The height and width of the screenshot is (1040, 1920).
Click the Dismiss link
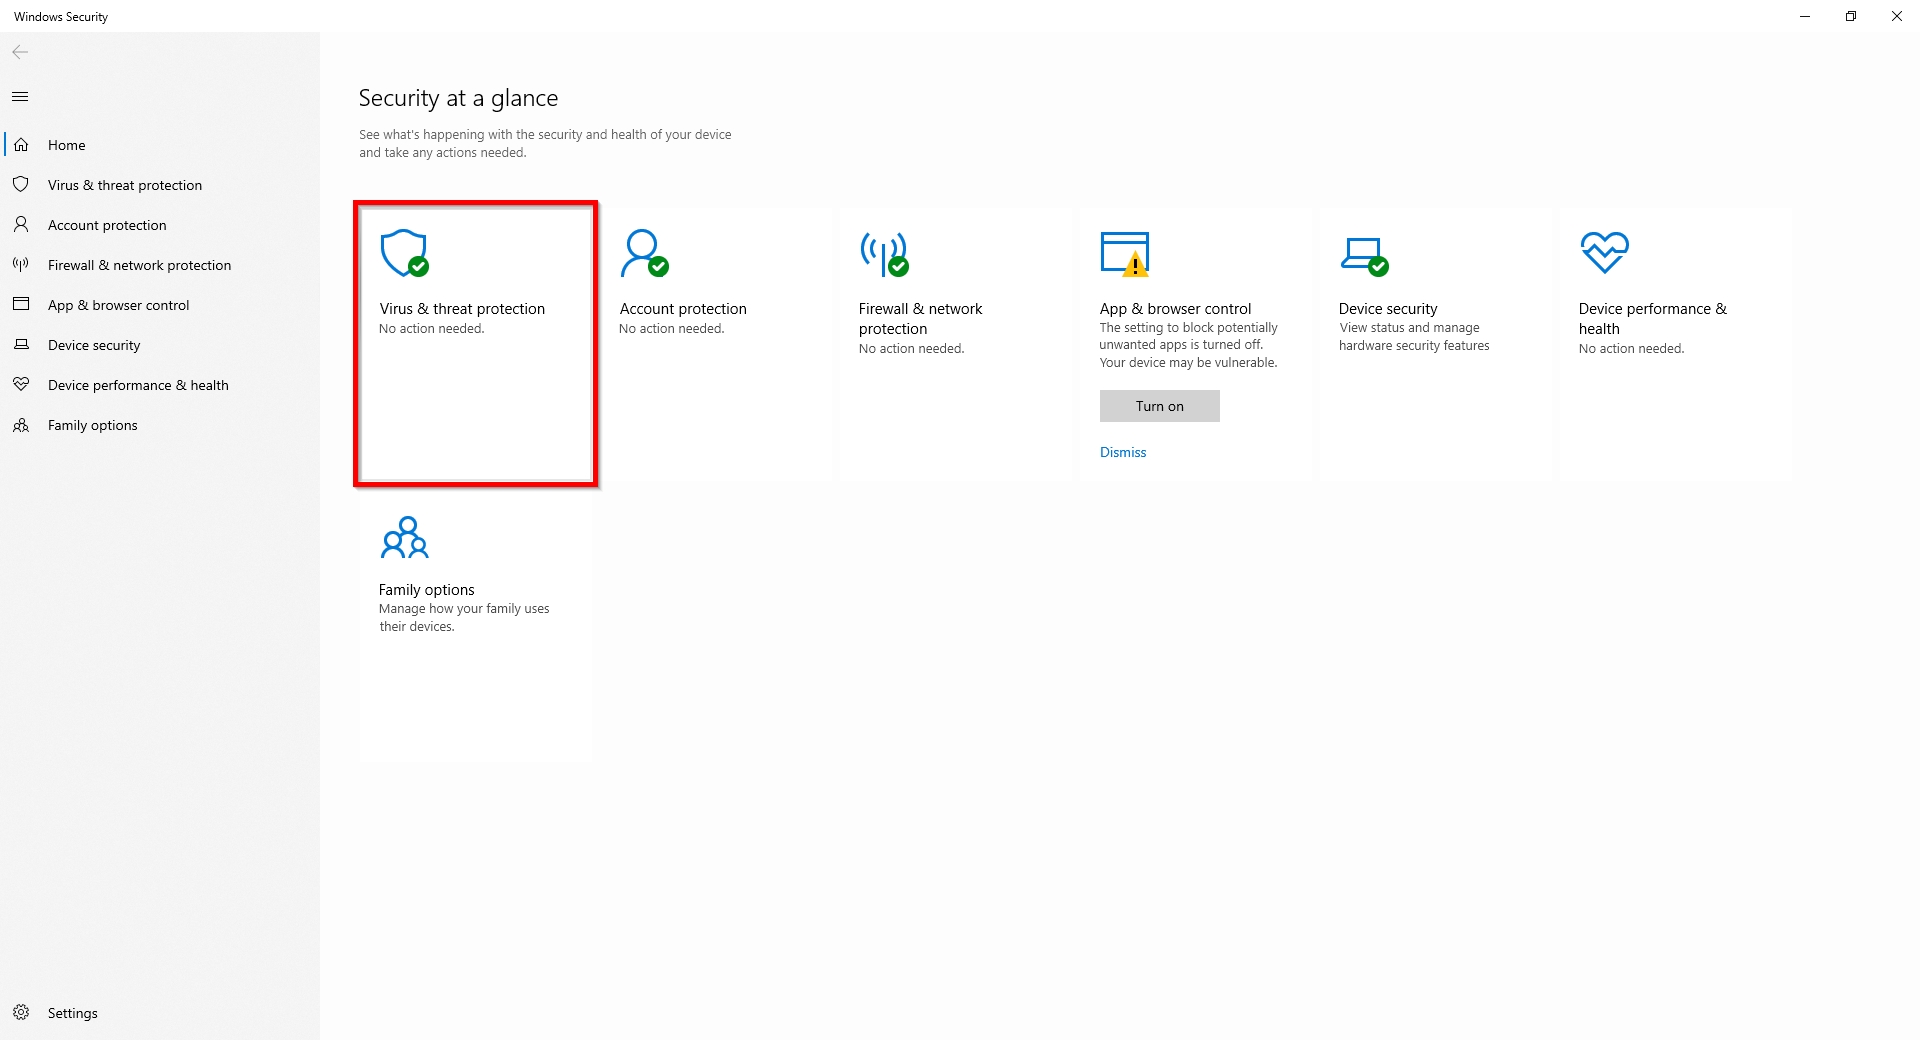point(1123,452)
